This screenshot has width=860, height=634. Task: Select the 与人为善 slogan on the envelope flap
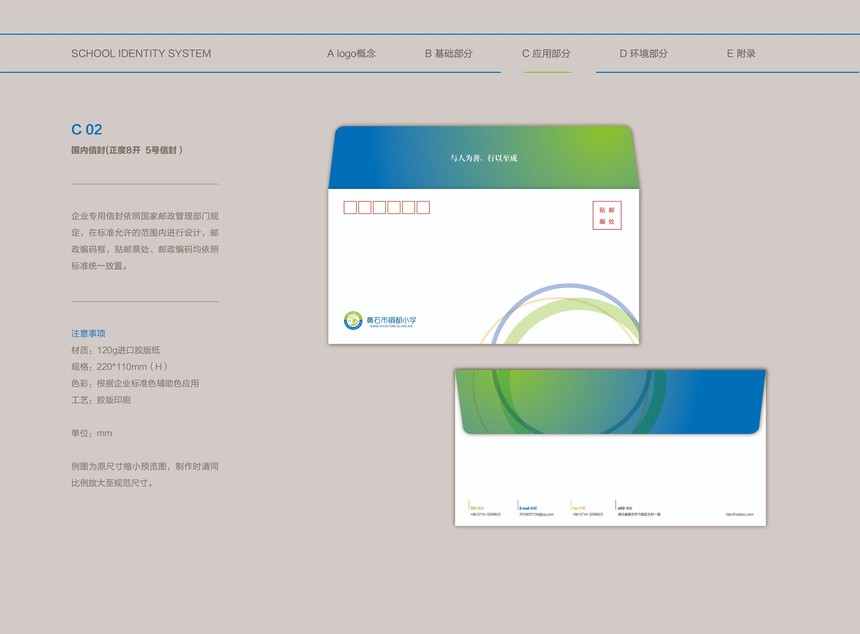483,158
